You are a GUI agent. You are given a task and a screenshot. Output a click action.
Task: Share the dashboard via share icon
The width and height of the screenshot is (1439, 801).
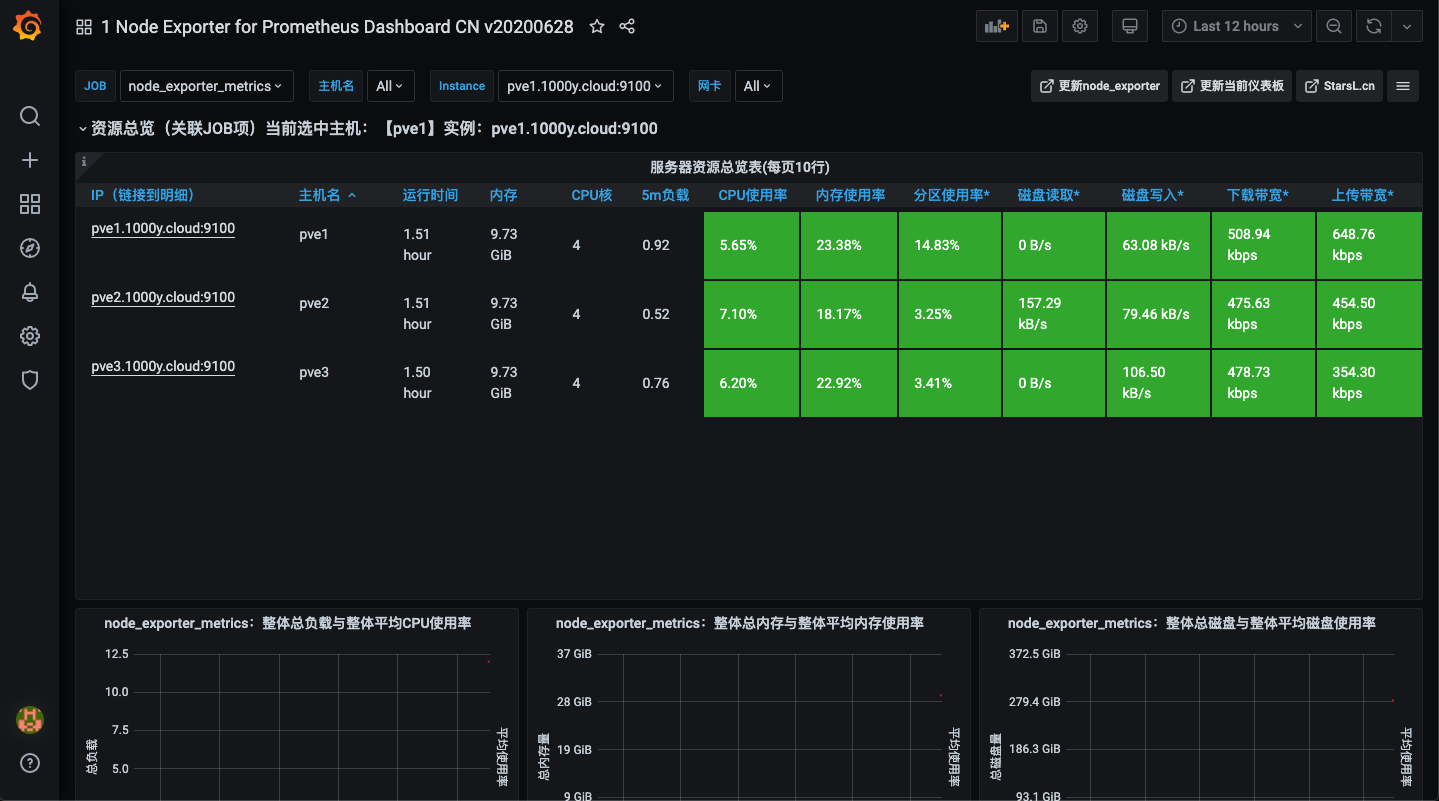[x=627, y=27]
